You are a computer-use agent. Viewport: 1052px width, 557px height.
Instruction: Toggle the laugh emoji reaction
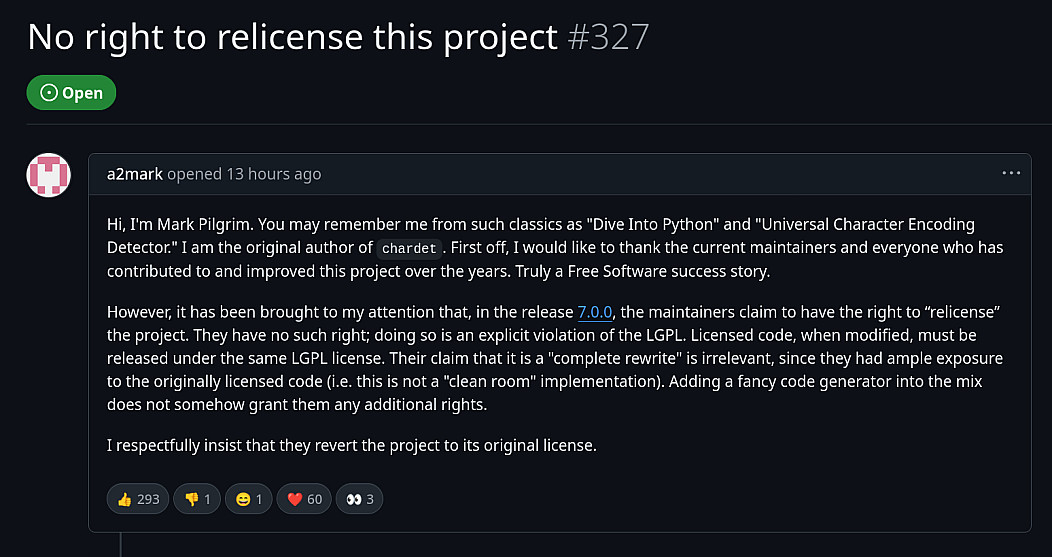pos(250,498)
